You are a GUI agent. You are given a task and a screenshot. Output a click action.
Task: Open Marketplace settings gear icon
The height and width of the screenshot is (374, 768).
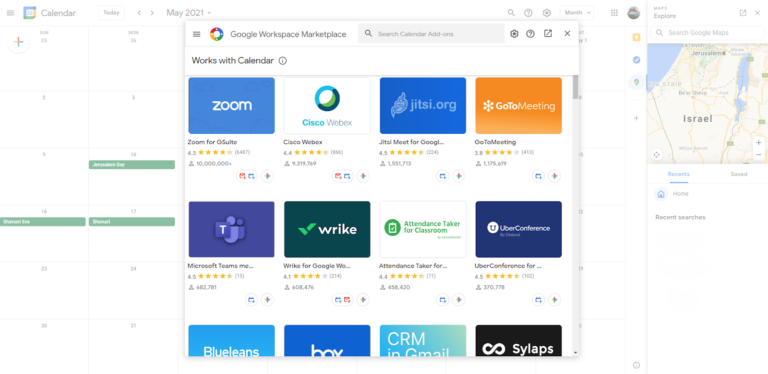(514, 34)
